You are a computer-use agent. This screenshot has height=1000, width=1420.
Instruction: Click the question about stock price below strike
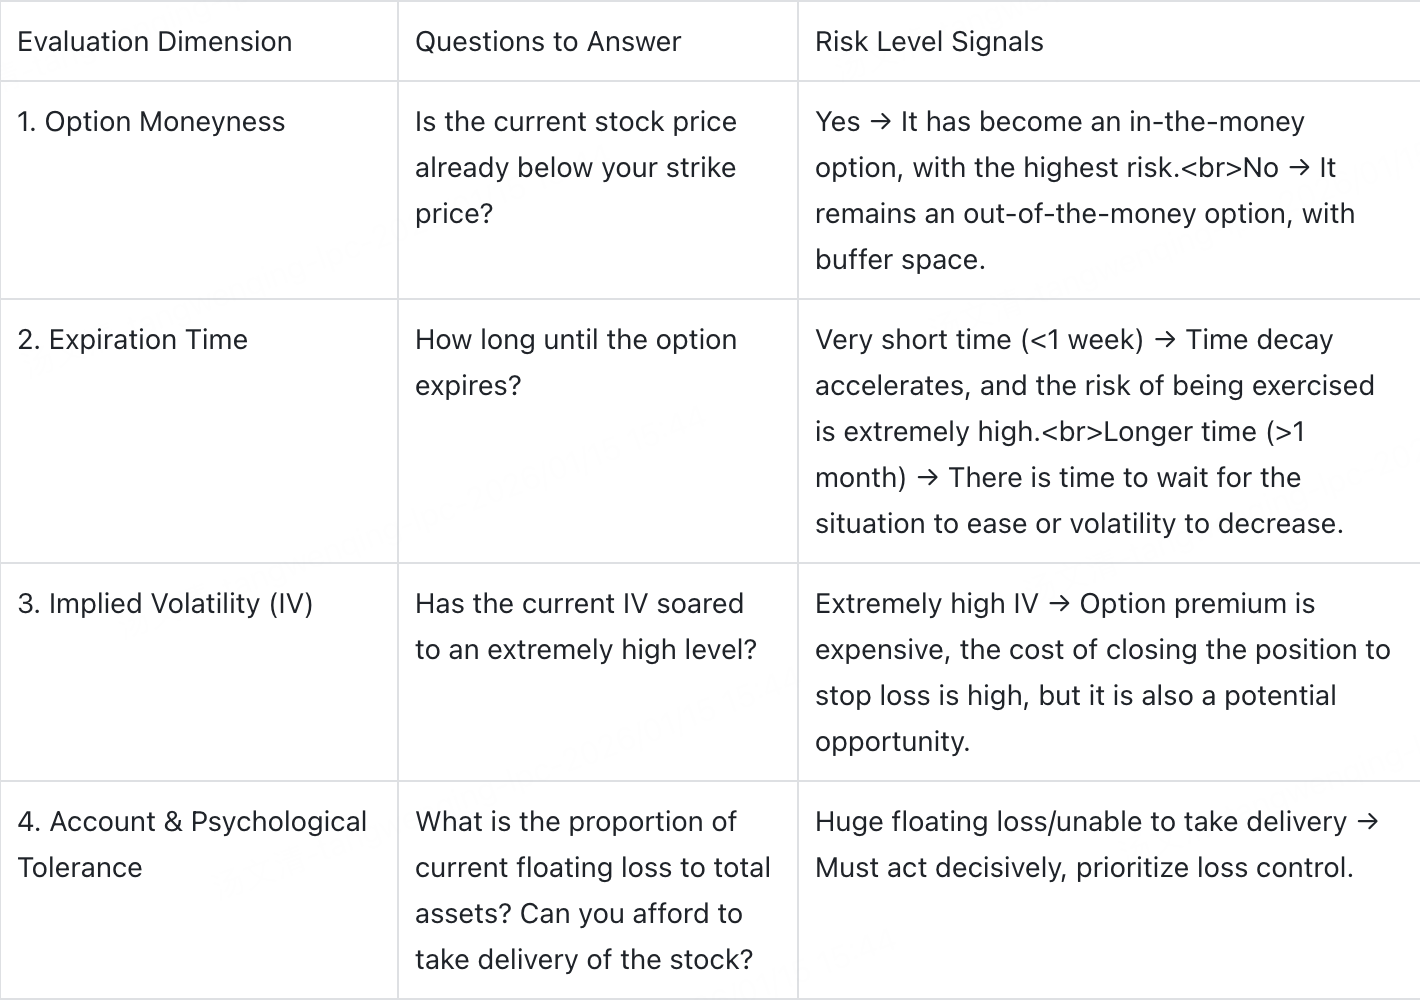pos(576,168)
